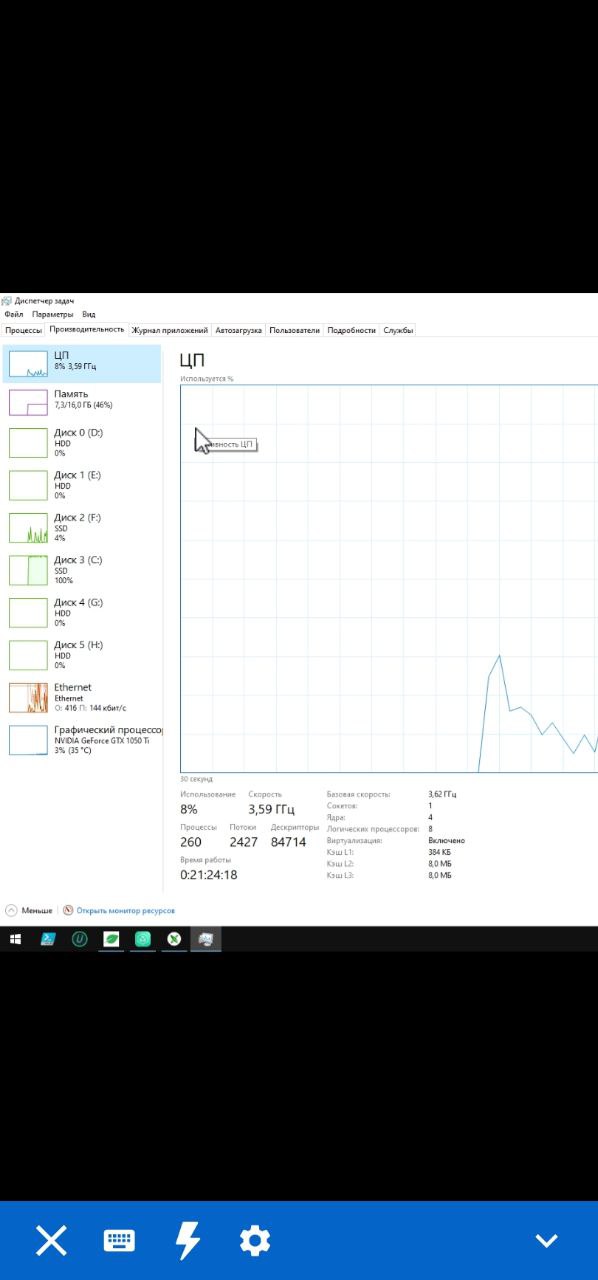Click the ЦП heading above the graph
The width and height of the screenshot is (598, 1280).
click(192, 360)
